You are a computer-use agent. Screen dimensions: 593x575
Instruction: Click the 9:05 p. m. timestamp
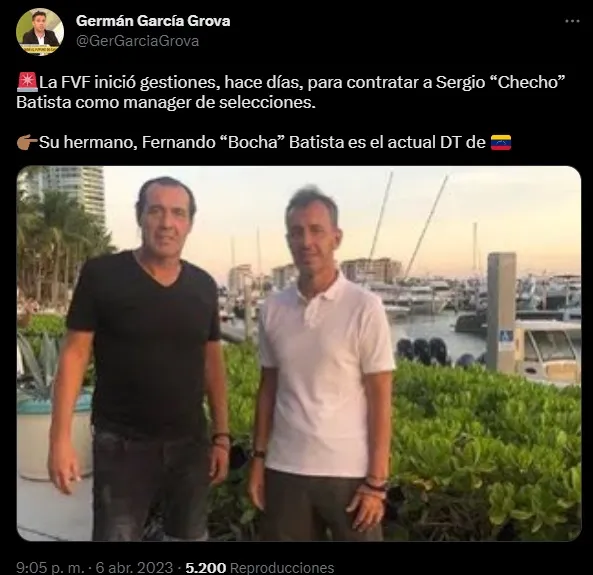[50, 567]
